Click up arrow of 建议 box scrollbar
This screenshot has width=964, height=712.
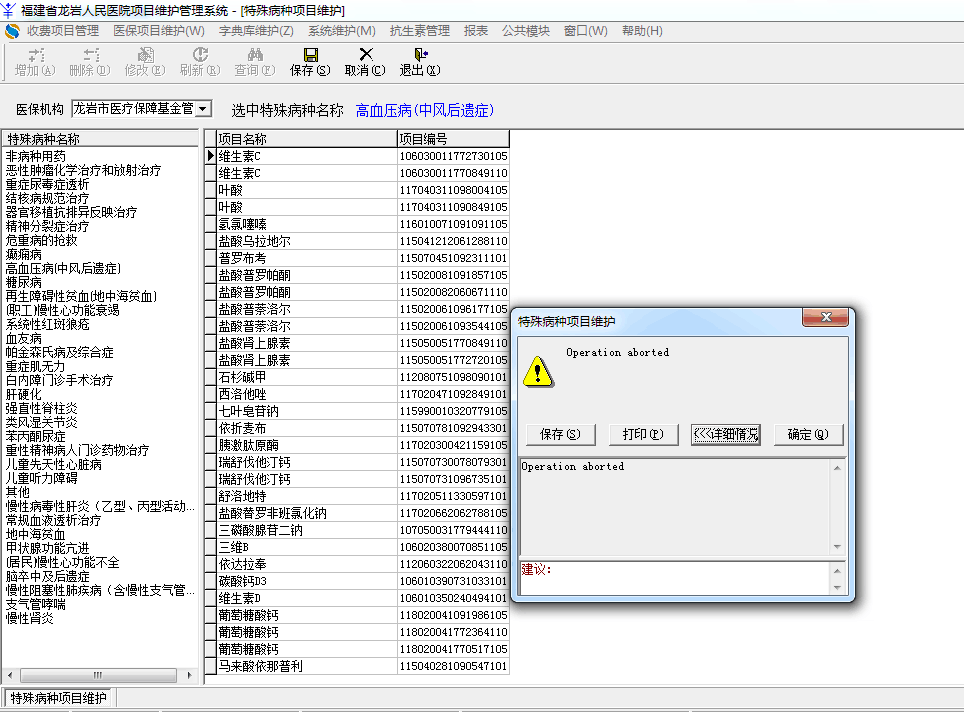tap(837, 571)
